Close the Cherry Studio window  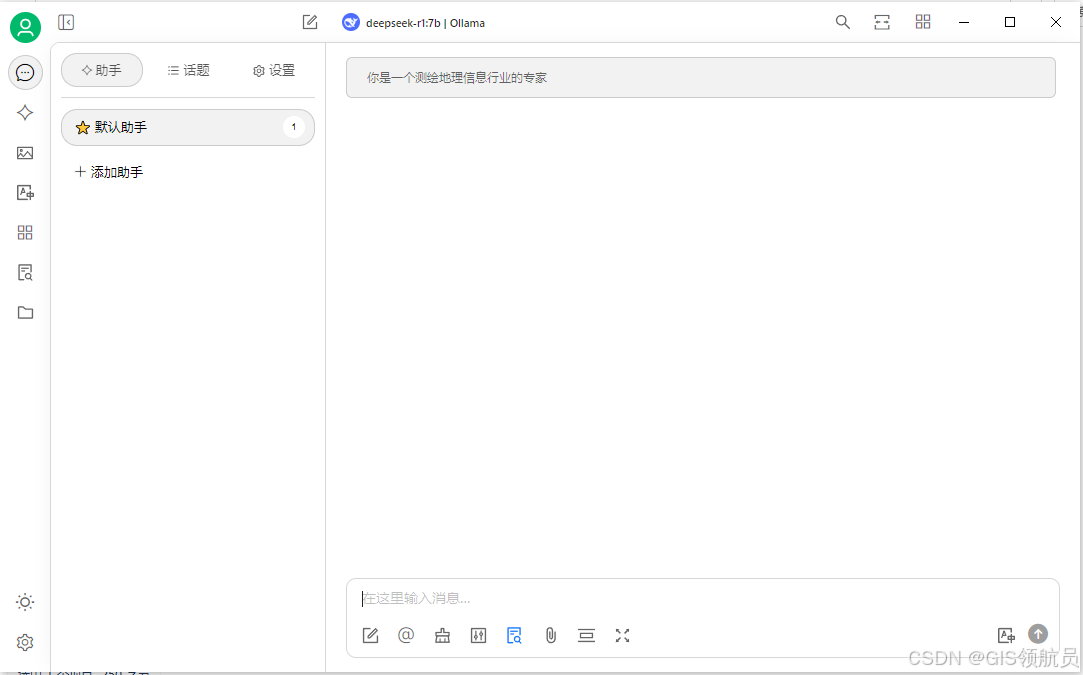[x=1056, y=22]
